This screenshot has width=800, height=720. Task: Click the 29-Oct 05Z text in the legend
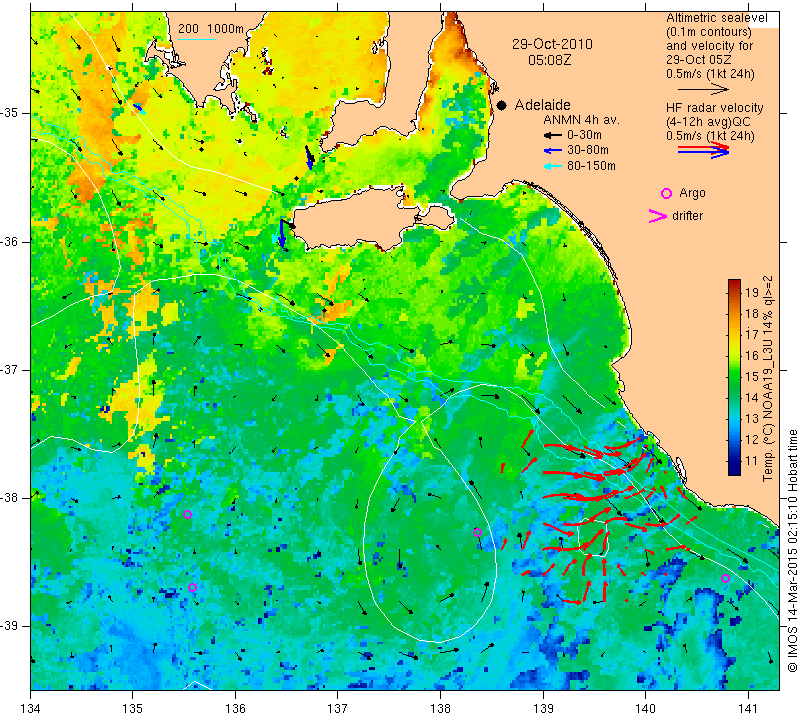(x=698, y=60)
